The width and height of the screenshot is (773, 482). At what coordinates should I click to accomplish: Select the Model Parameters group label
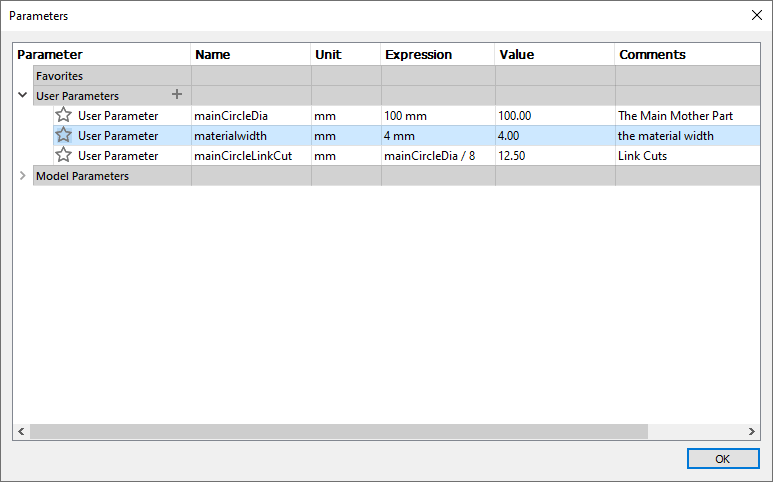point(82,176)
